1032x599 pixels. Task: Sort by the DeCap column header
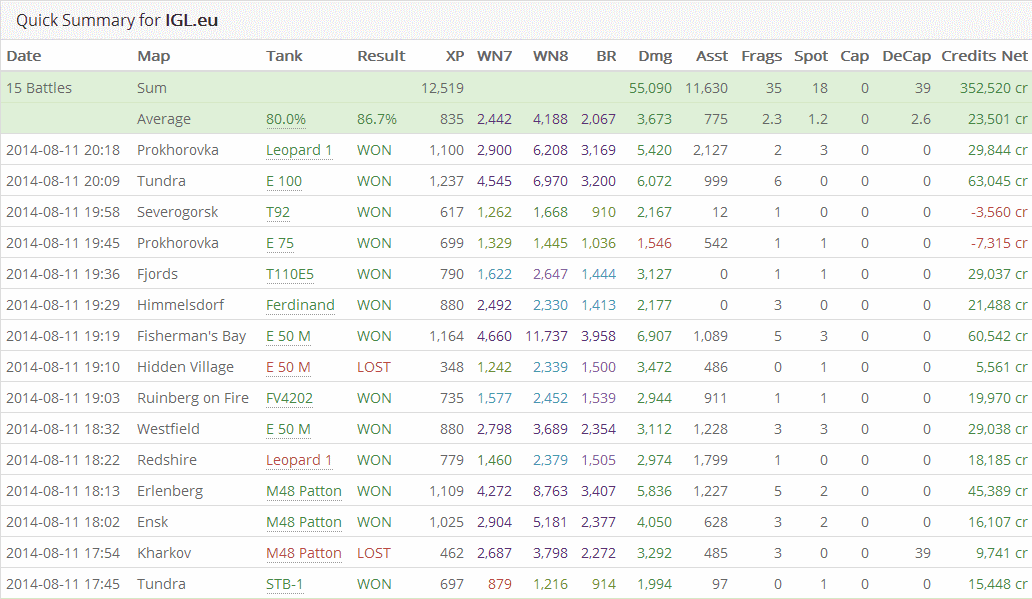[906, 56]
